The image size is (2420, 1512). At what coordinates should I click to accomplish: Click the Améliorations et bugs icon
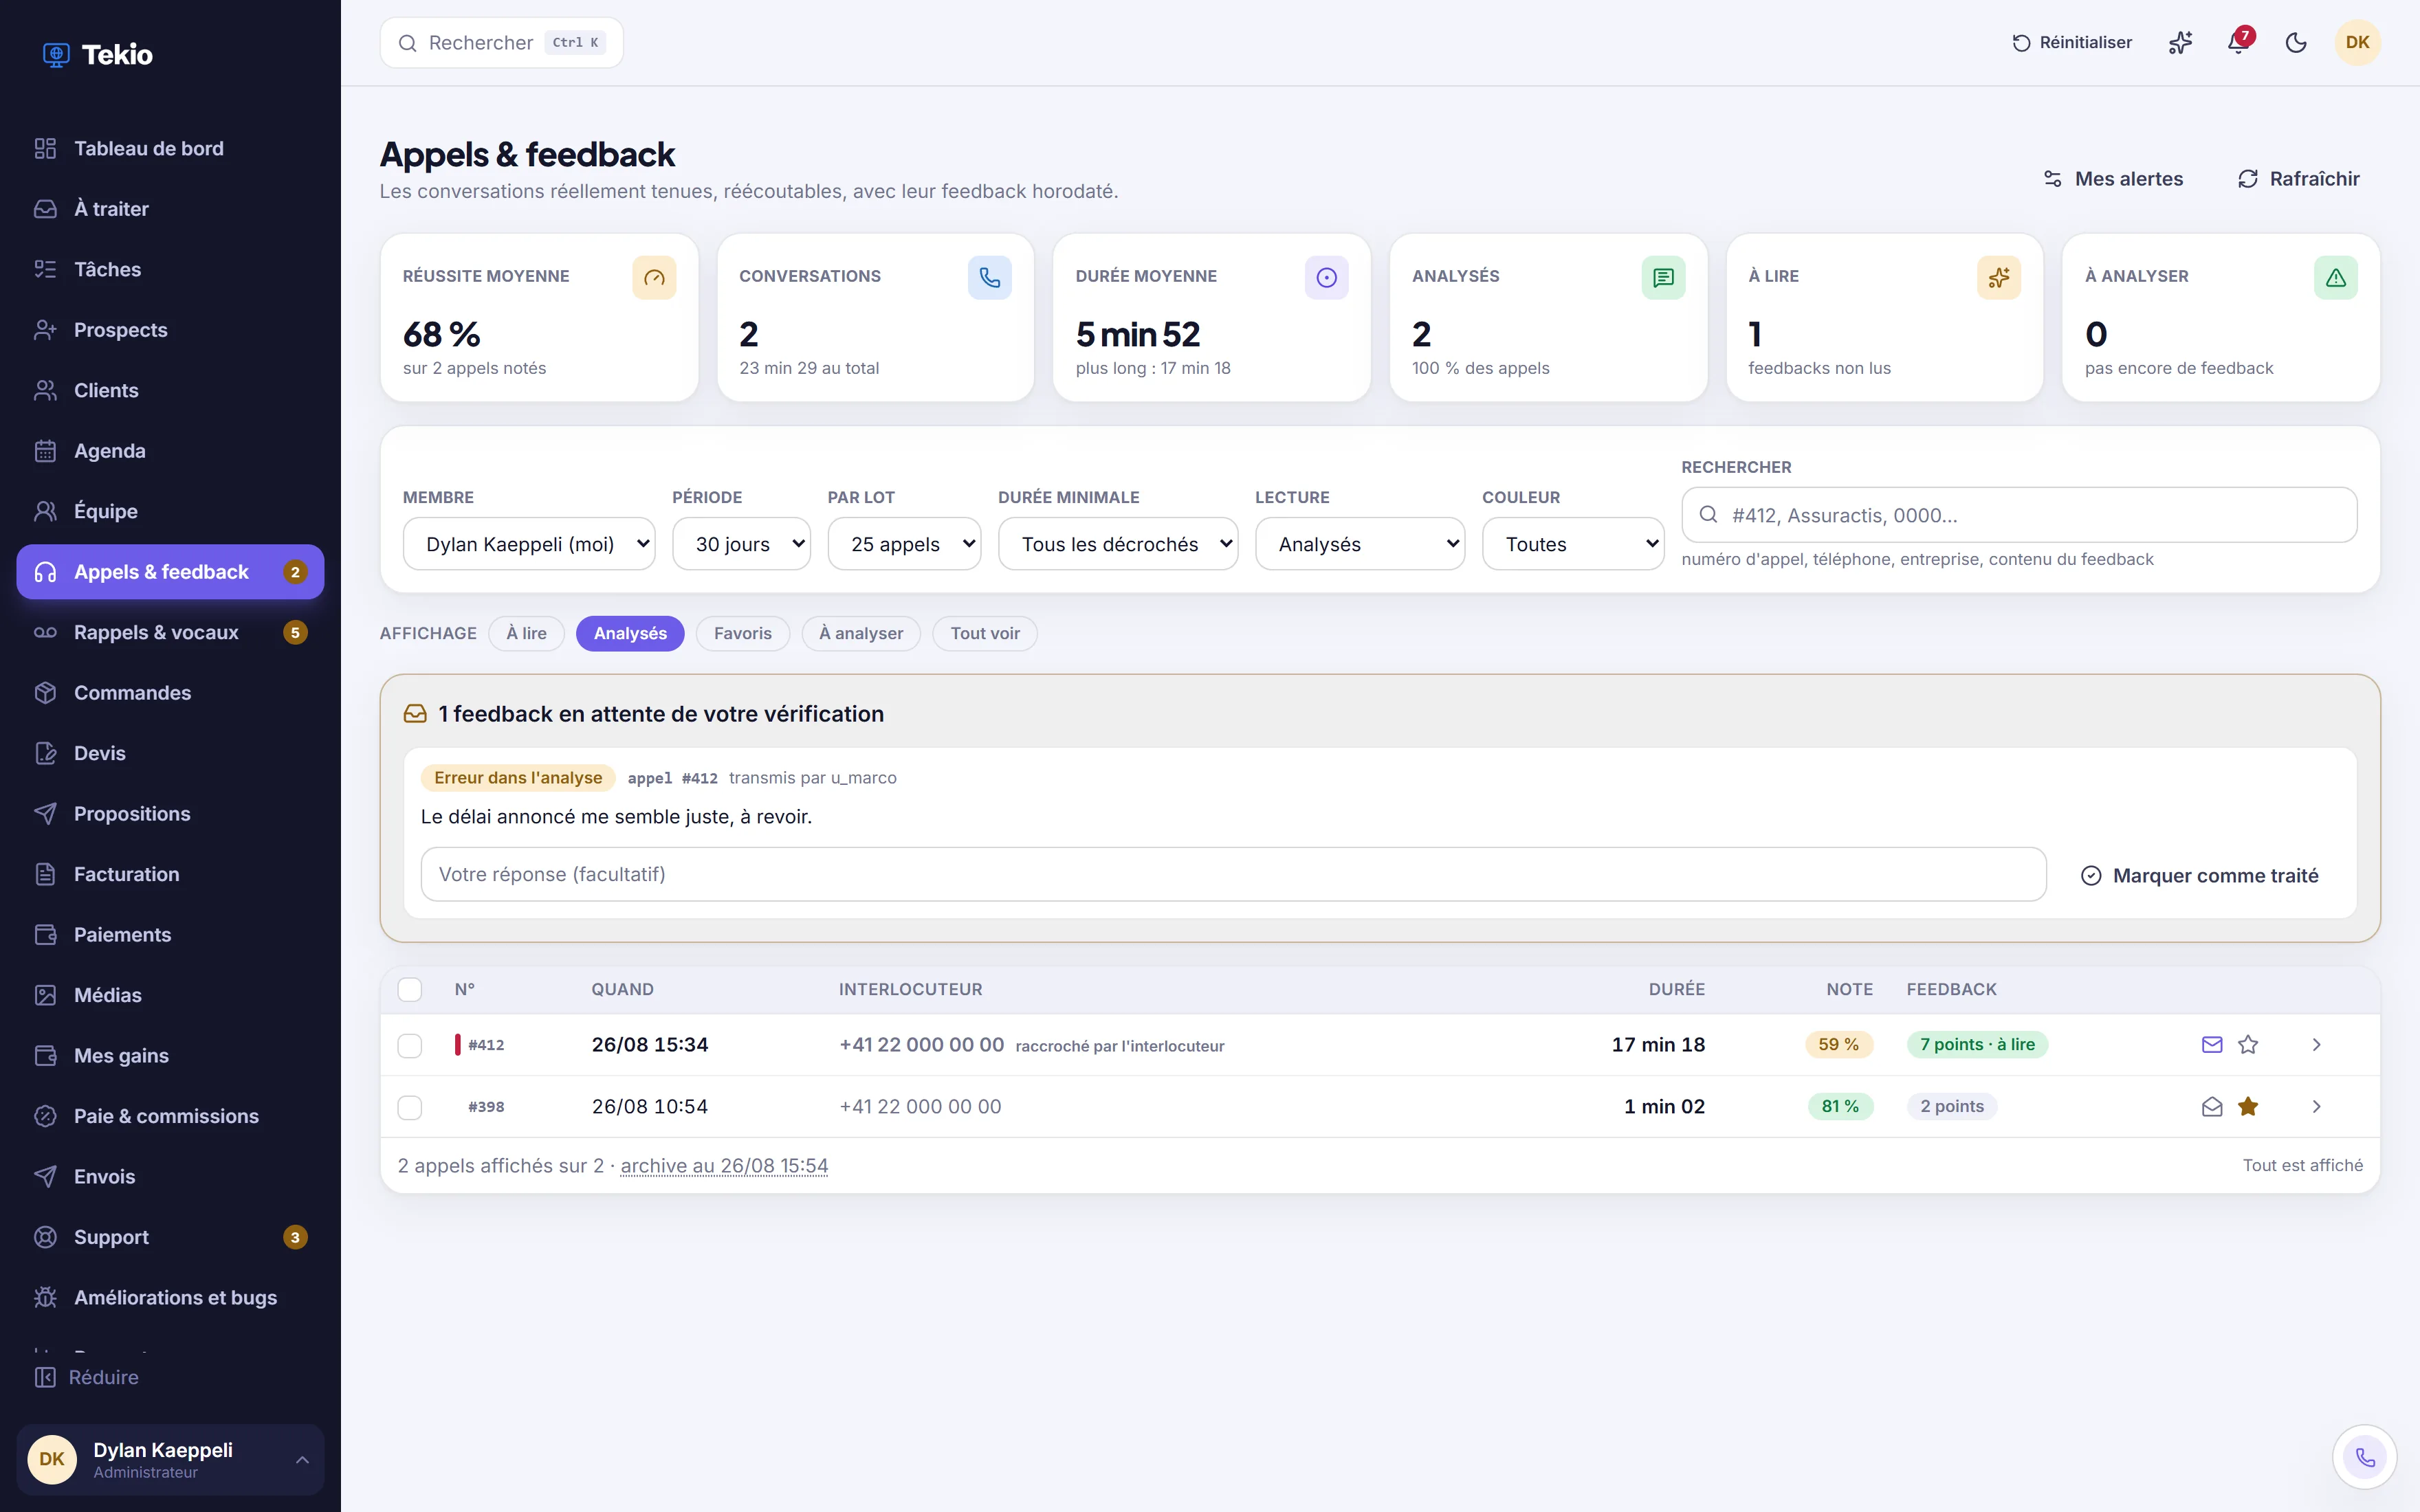pos(45,1298)
